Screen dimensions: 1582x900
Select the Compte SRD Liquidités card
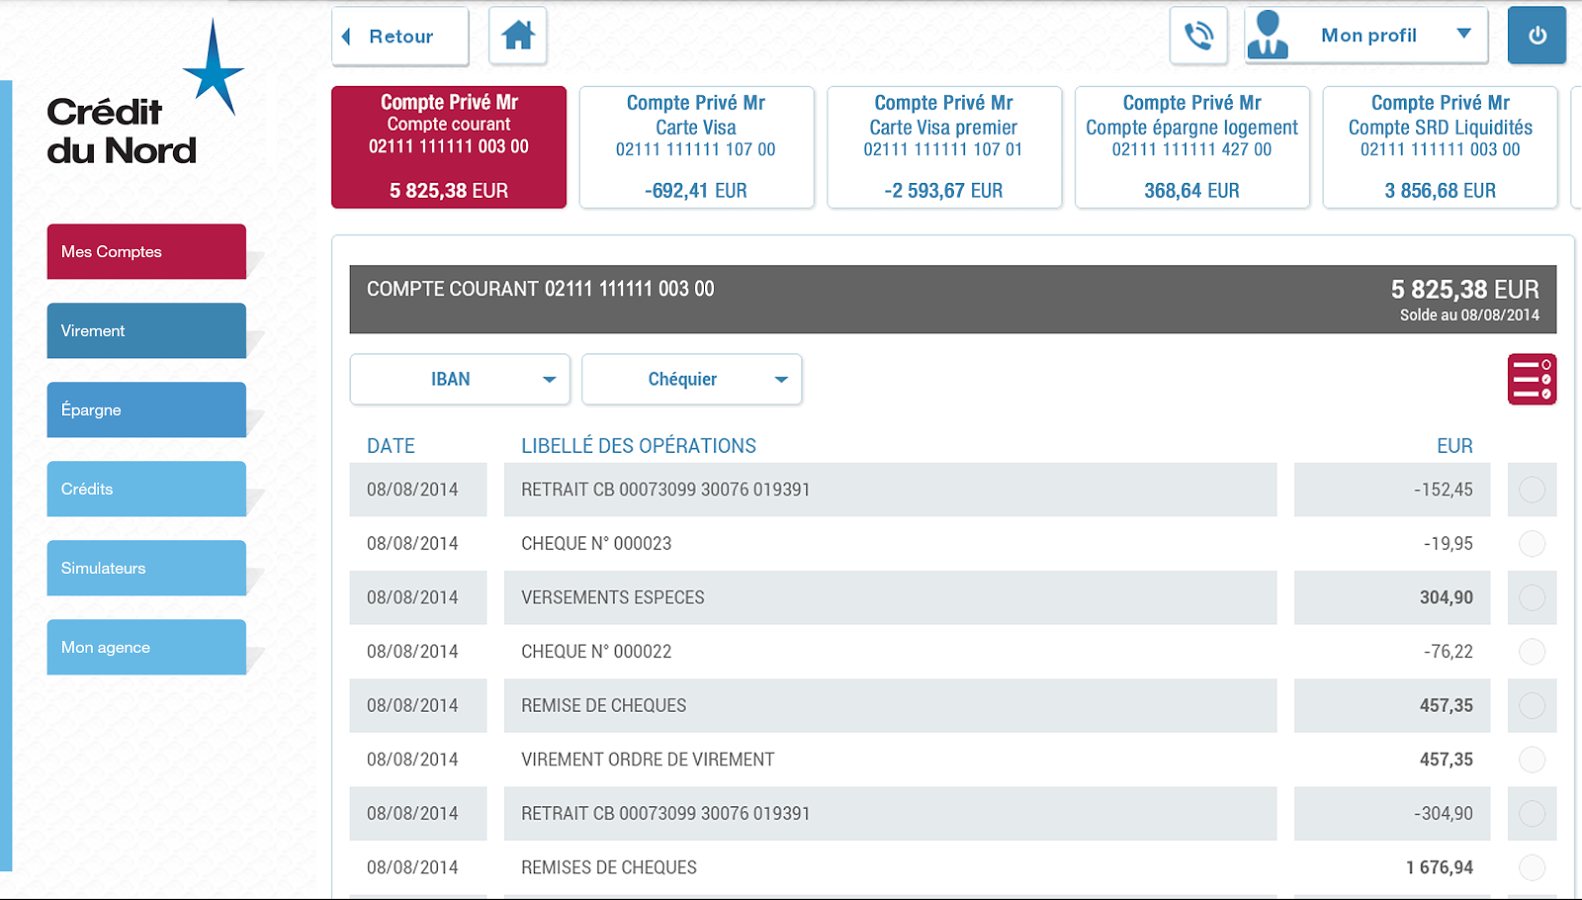(1440, 147)
